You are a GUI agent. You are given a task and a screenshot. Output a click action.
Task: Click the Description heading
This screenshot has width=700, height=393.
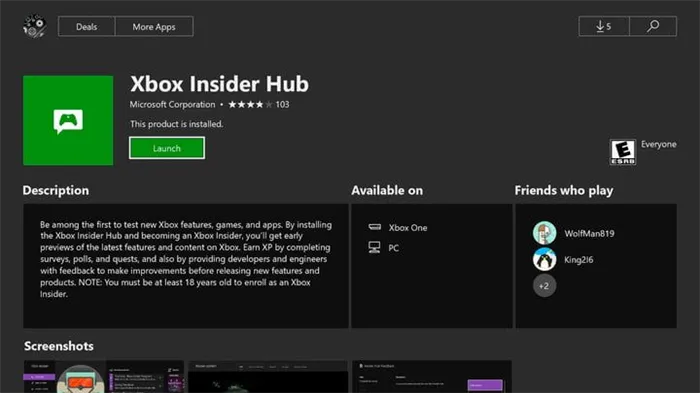(x=56, y=190)
